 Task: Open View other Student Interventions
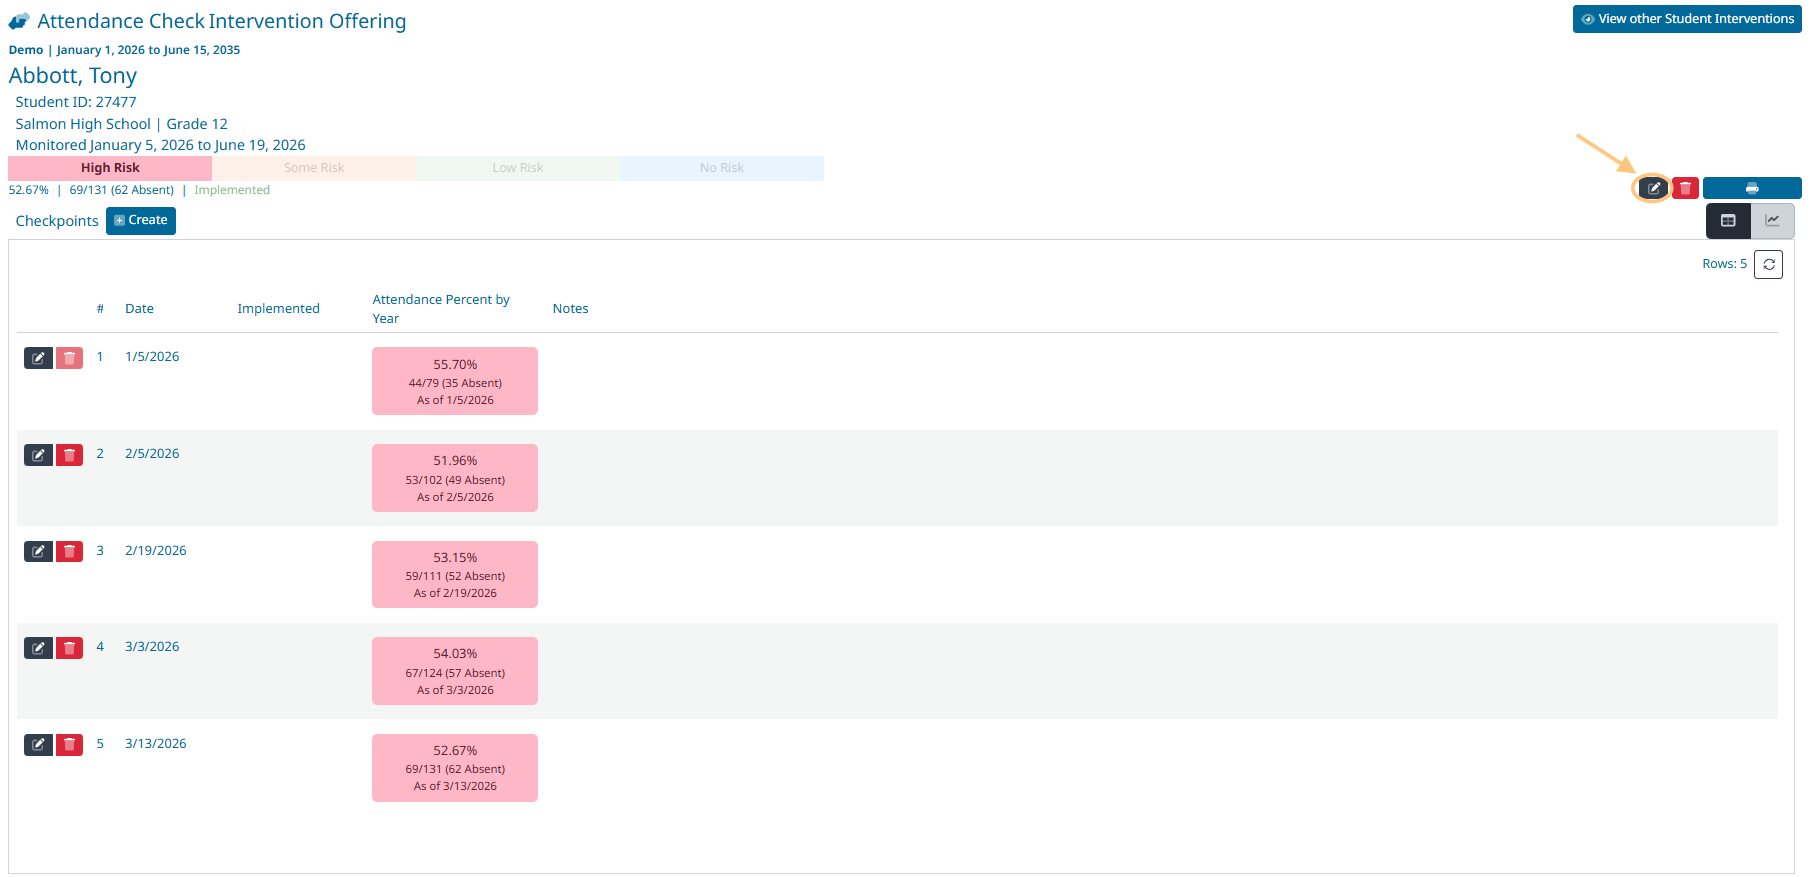coord(1686,19)
